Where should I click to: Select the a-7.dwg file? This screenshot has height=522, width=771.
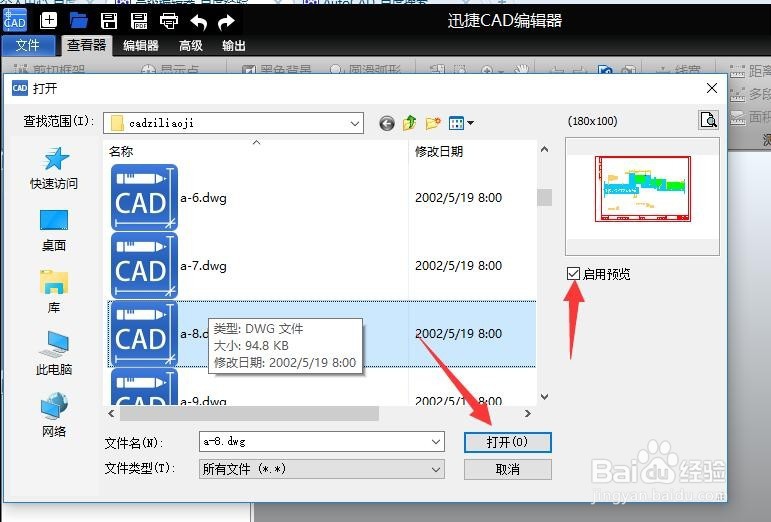tap(204, 266)
